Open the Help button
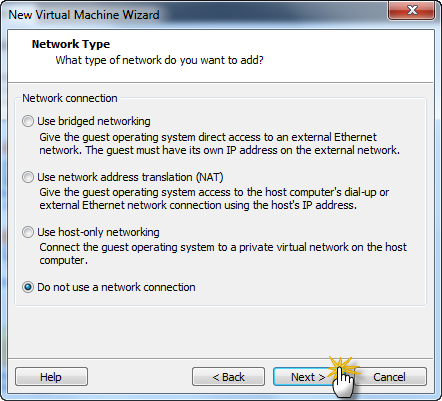 (51, 377)
